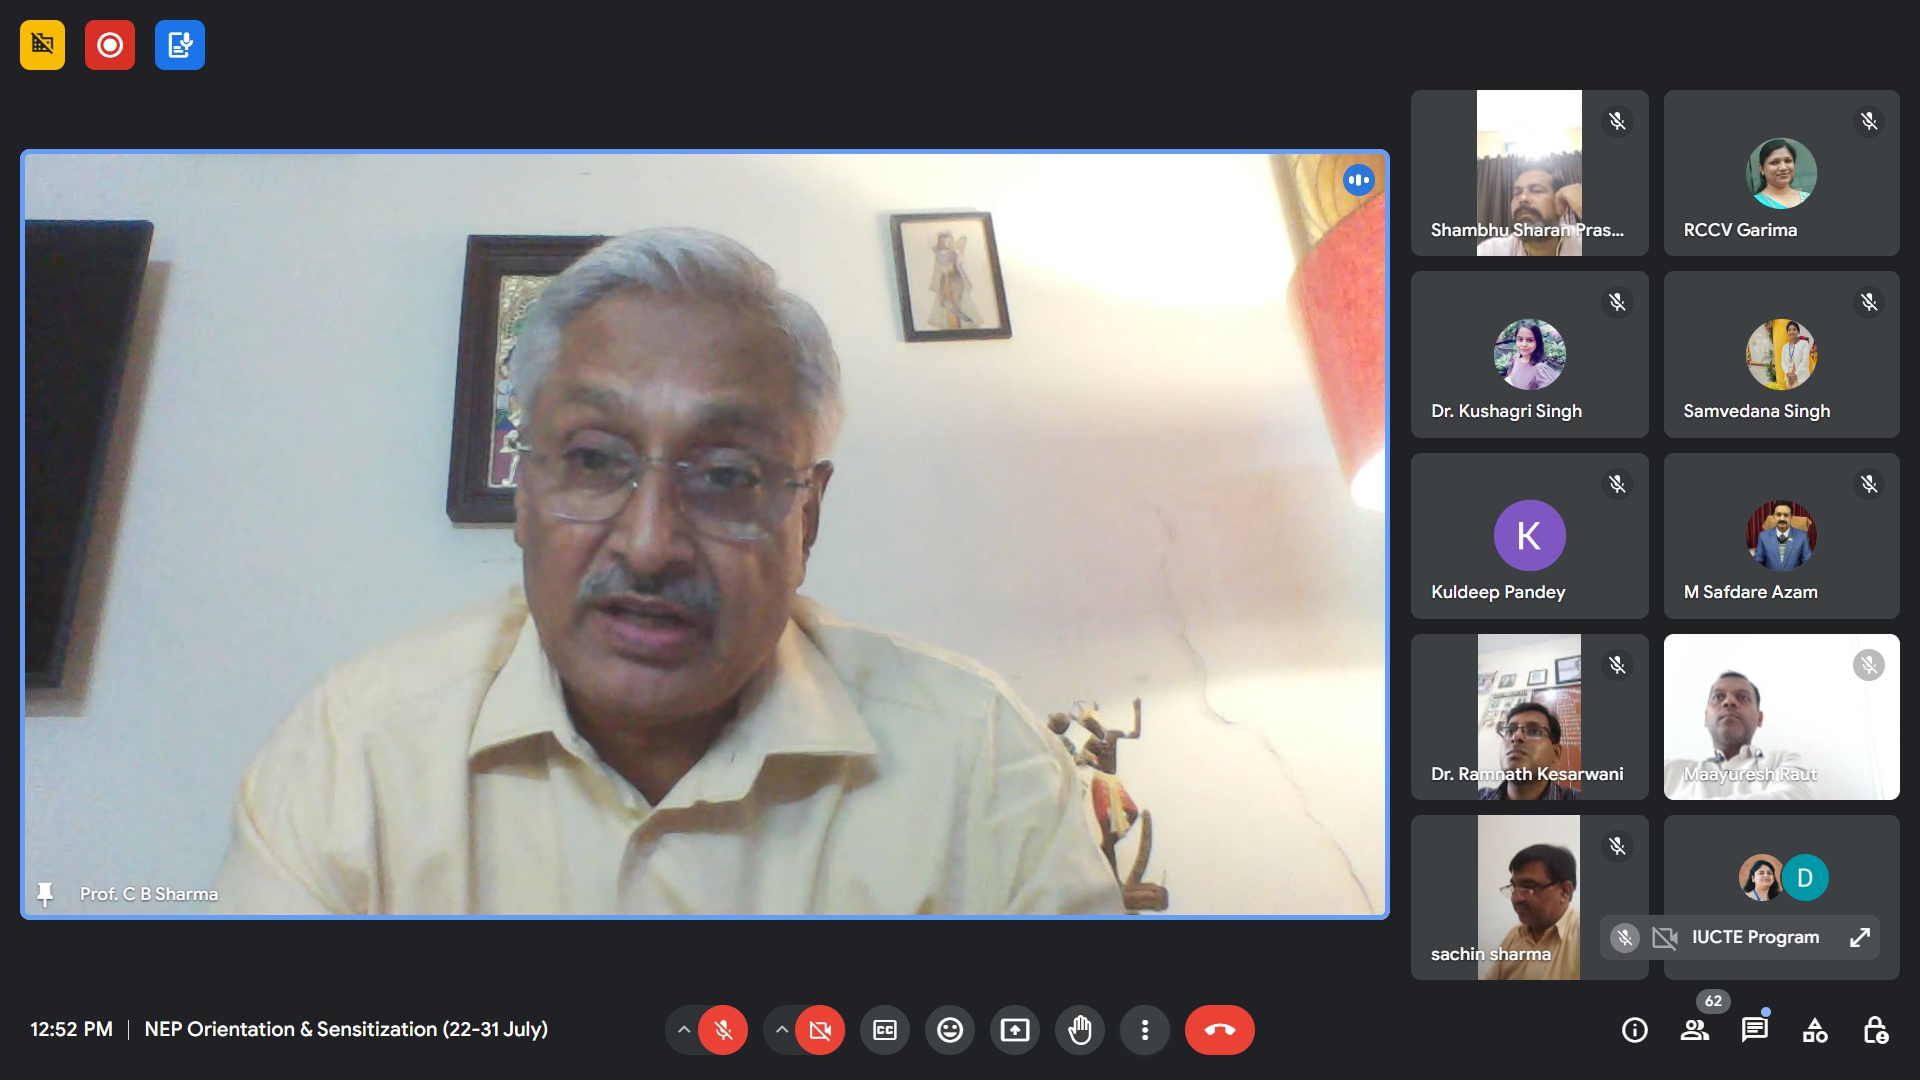1920x1080 pixels.
Task: Click the red screen recorder extension icon
Action: (110, 45)
